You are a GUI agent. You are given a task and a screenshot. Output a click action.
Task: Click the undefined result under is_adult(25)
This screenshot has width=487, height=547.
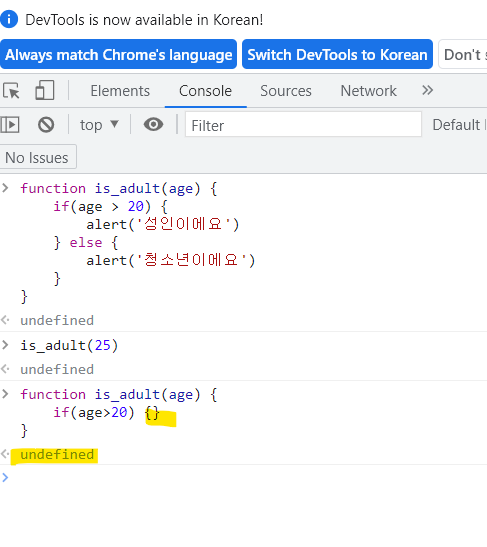57,369
